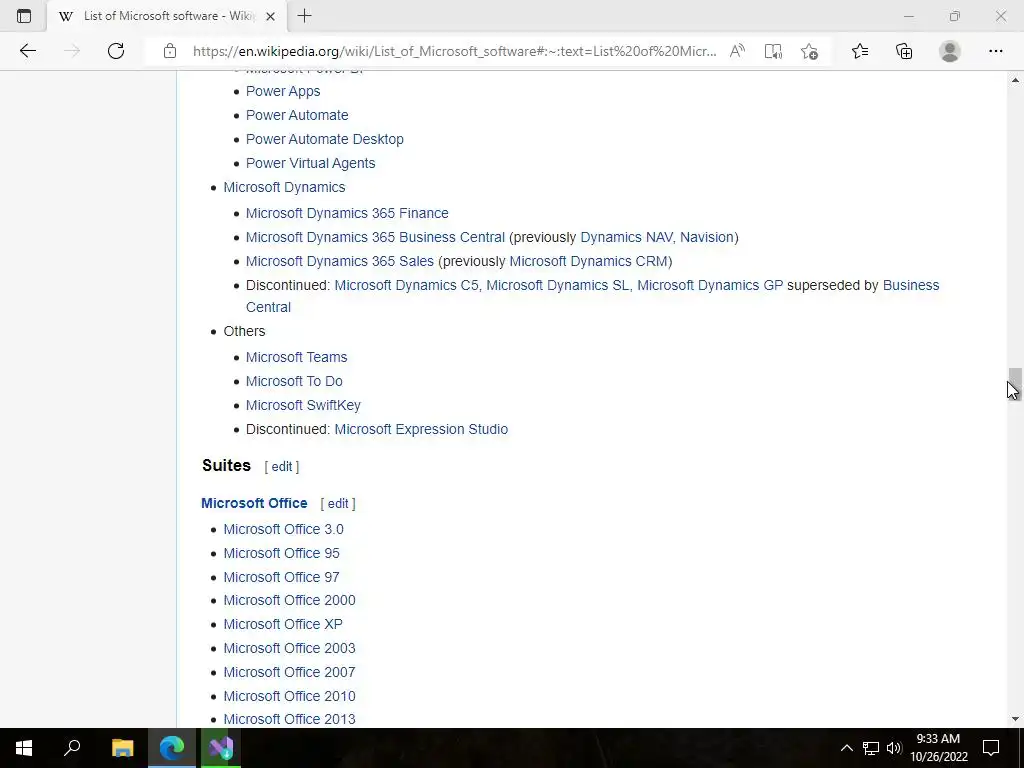Open the Collections panel
Screen dimensions: 1024x768
(x=904, y=51)
